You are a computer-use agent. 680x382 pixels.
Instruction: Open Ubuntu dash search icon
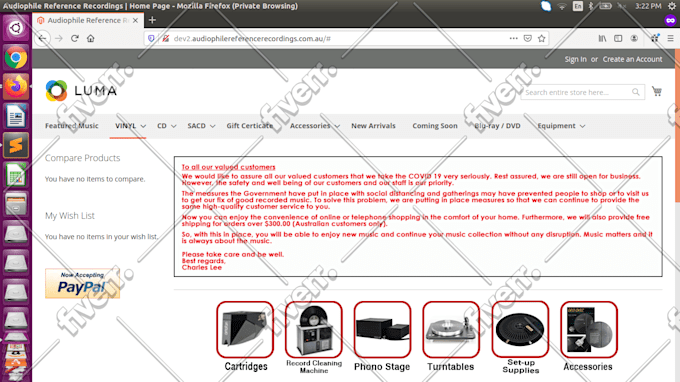pos(16,28)
